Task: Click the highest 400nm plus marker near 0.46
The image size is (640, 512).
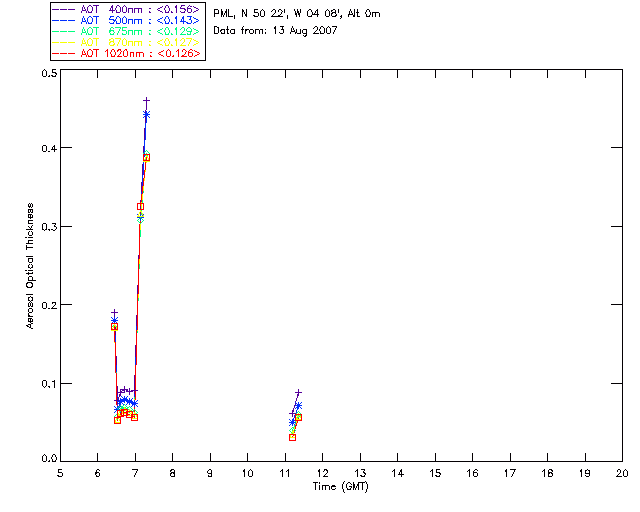Action: pyautogui.click(x=146, y=100)
